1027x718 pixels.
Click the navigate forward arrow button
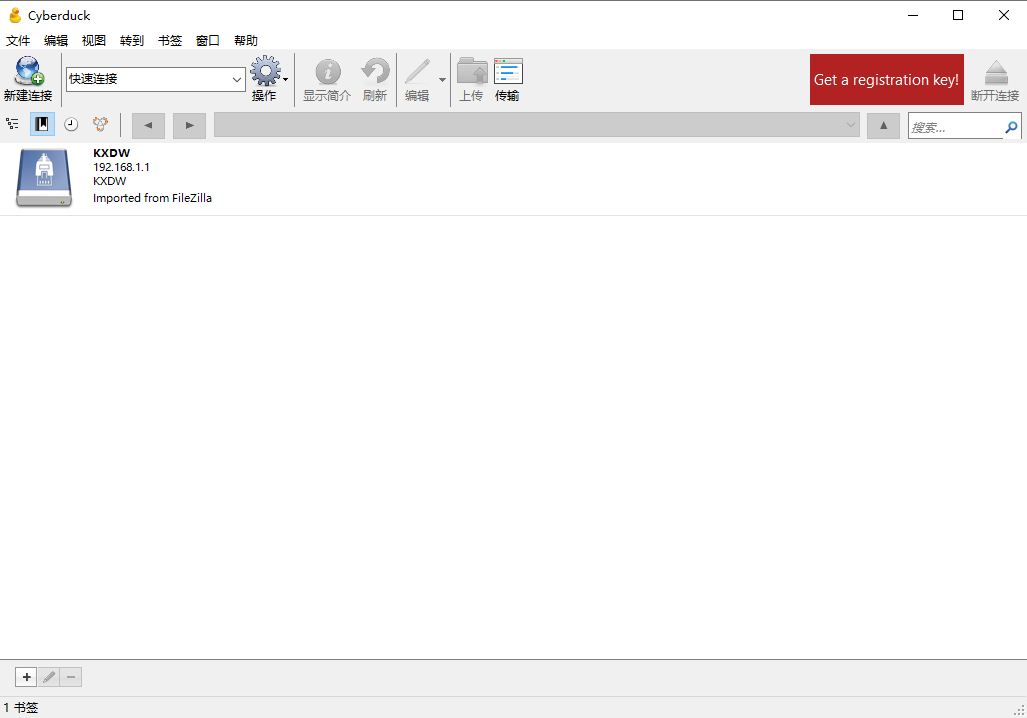point(189,125)
